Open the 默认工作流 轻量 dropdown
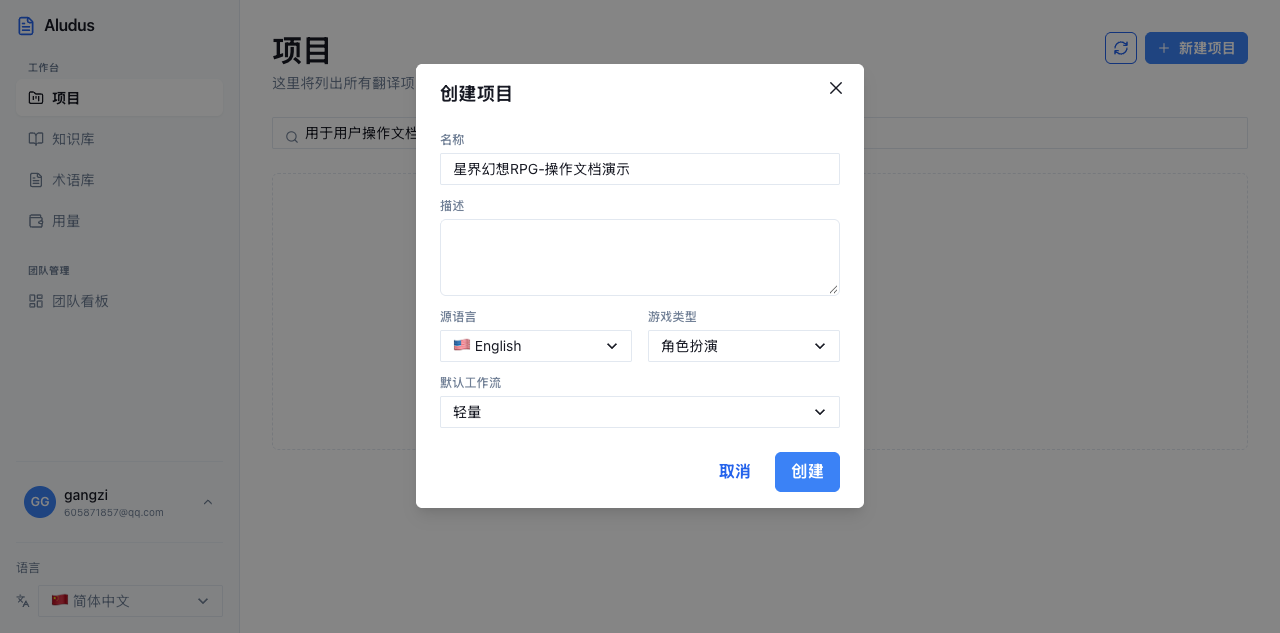The image size is (1280, 633). click(640, 412)
